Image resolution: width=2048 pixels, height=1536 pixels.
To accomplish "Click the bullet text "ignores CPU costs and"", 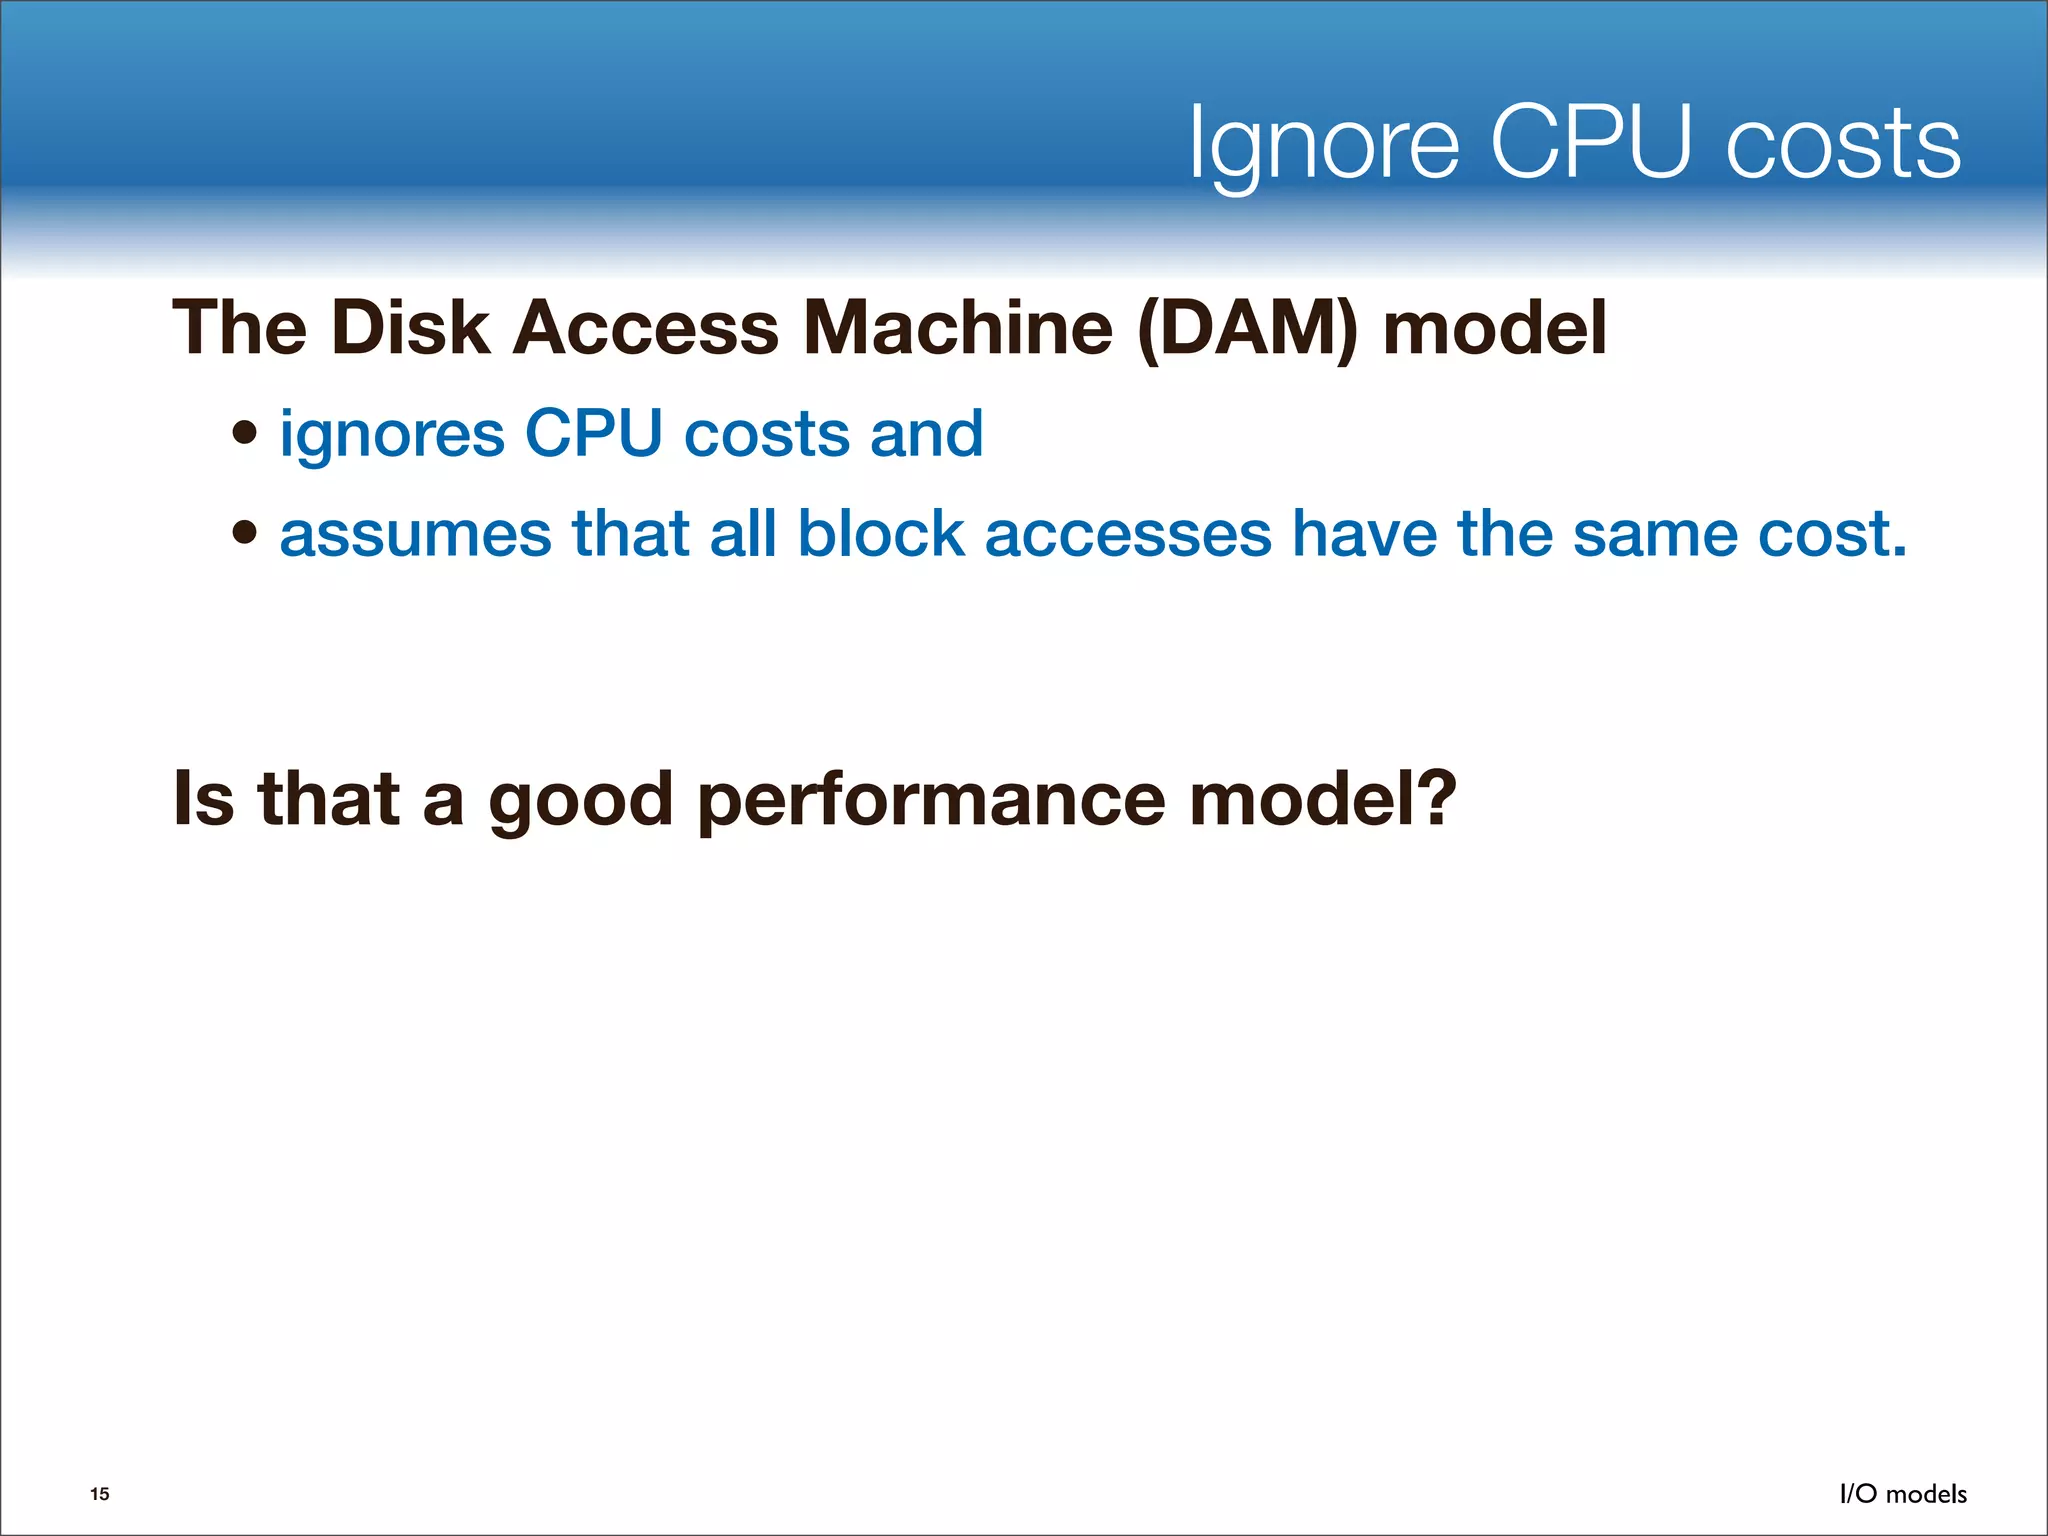I will [x=631, y=434].
